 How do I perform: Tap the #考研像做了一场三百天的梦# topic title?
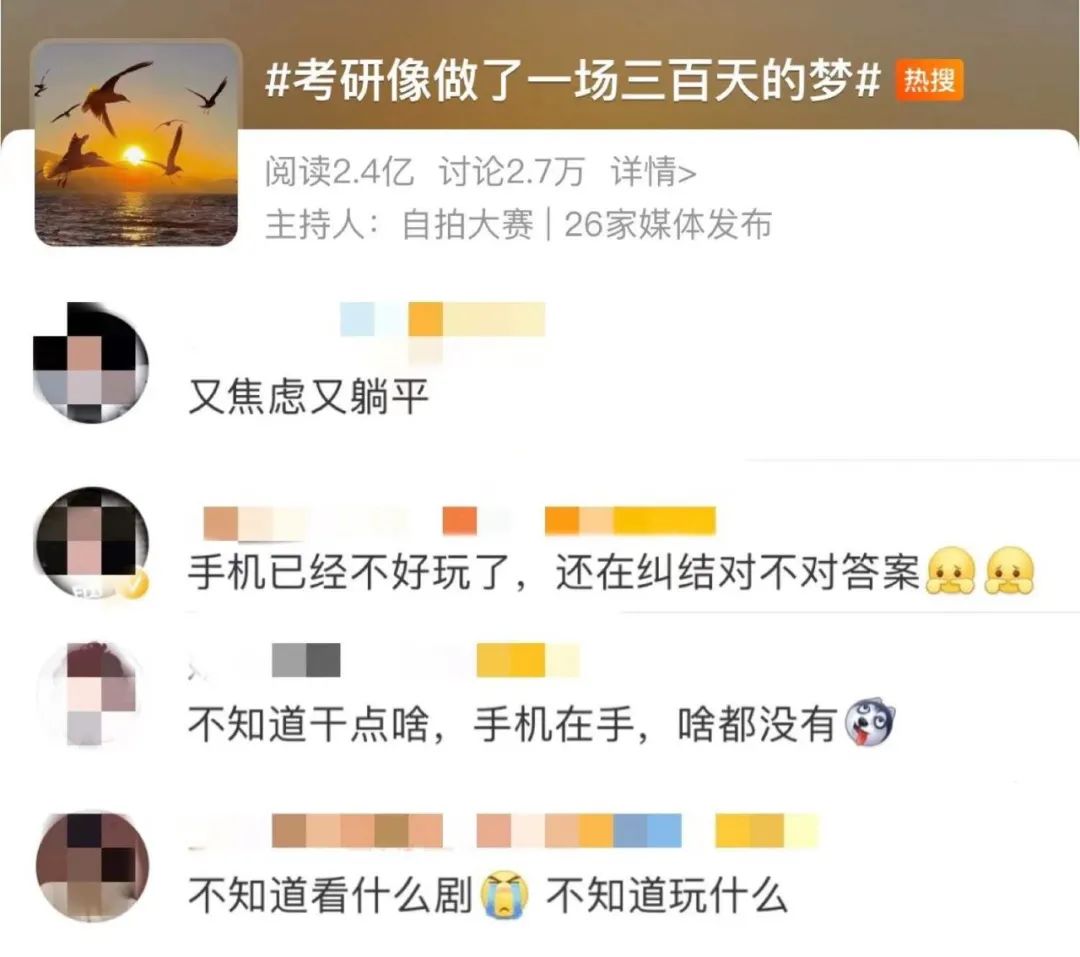pyautogui.click(x=573, y=81)
